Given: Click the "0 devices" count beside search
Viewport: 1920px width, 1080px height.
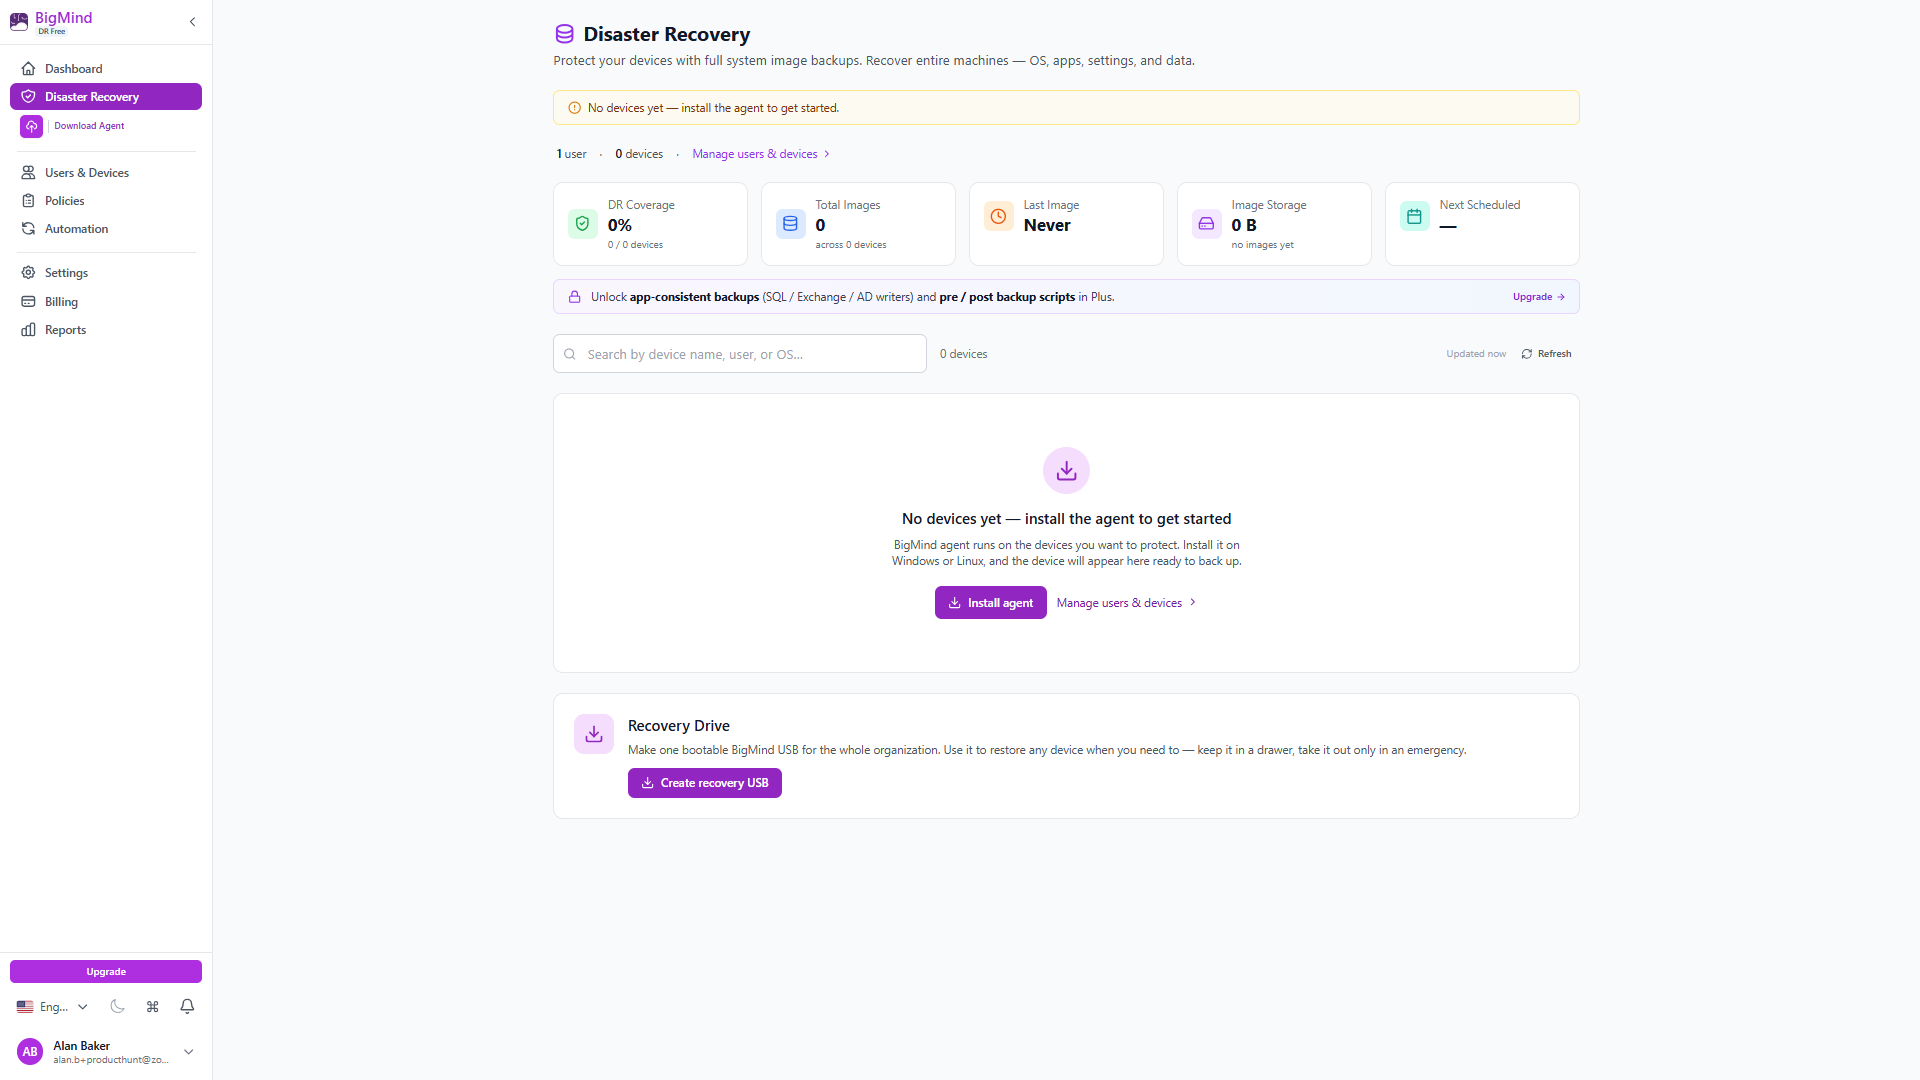Looking at the screenshot, I should (964, 354).
